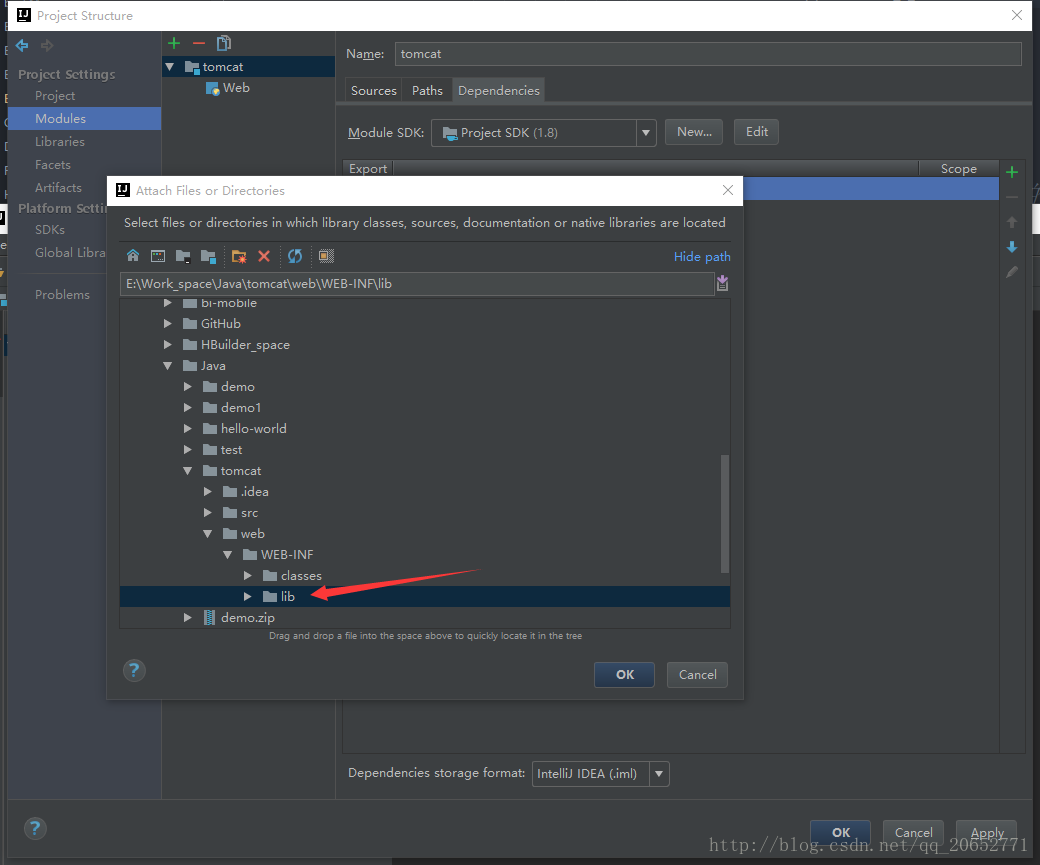Collapse the tomcat folder in file tree

[188, 471]
